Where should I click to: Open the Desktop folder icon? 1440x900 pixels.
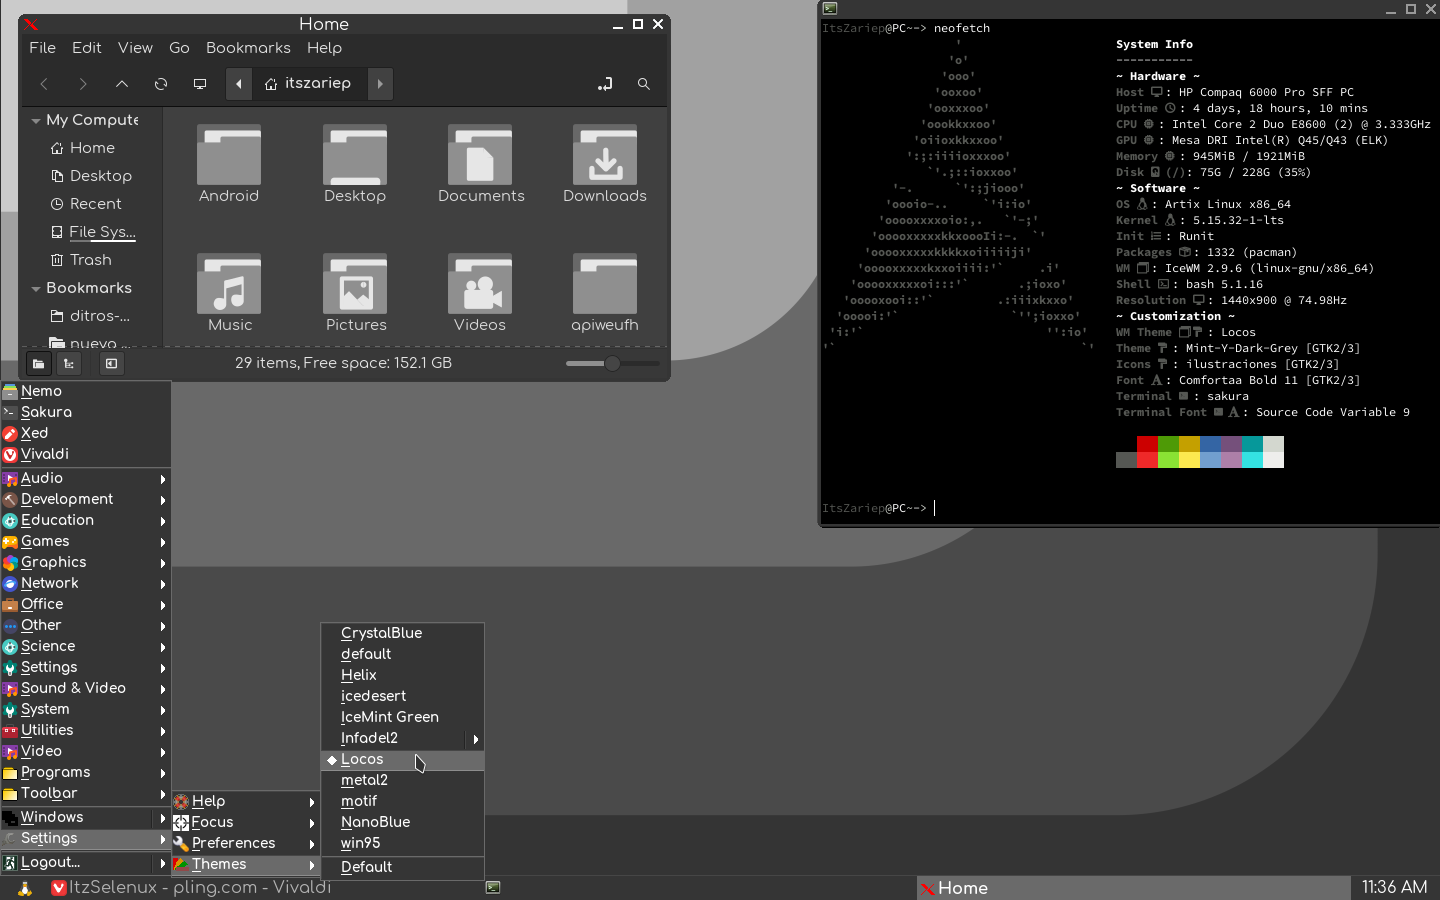[x=355, y=164]
